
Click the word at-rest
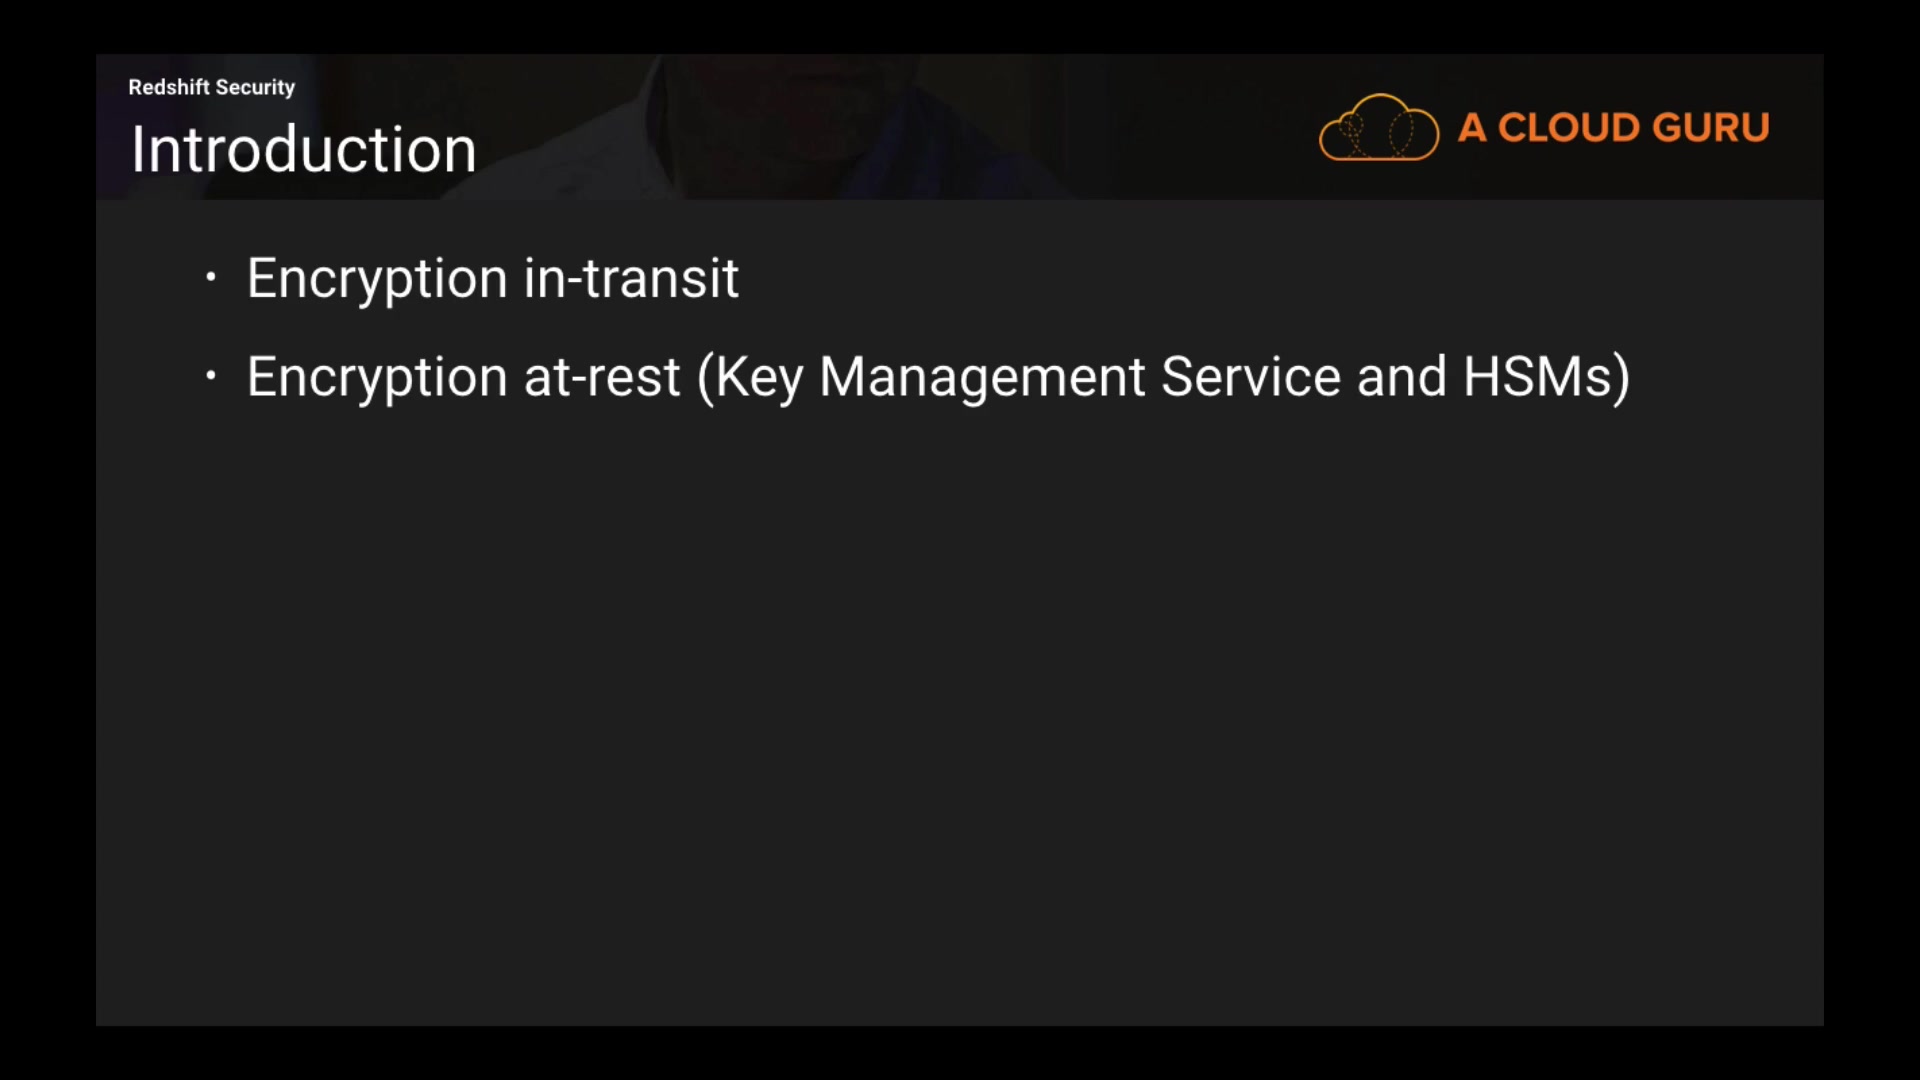[601, 377]
